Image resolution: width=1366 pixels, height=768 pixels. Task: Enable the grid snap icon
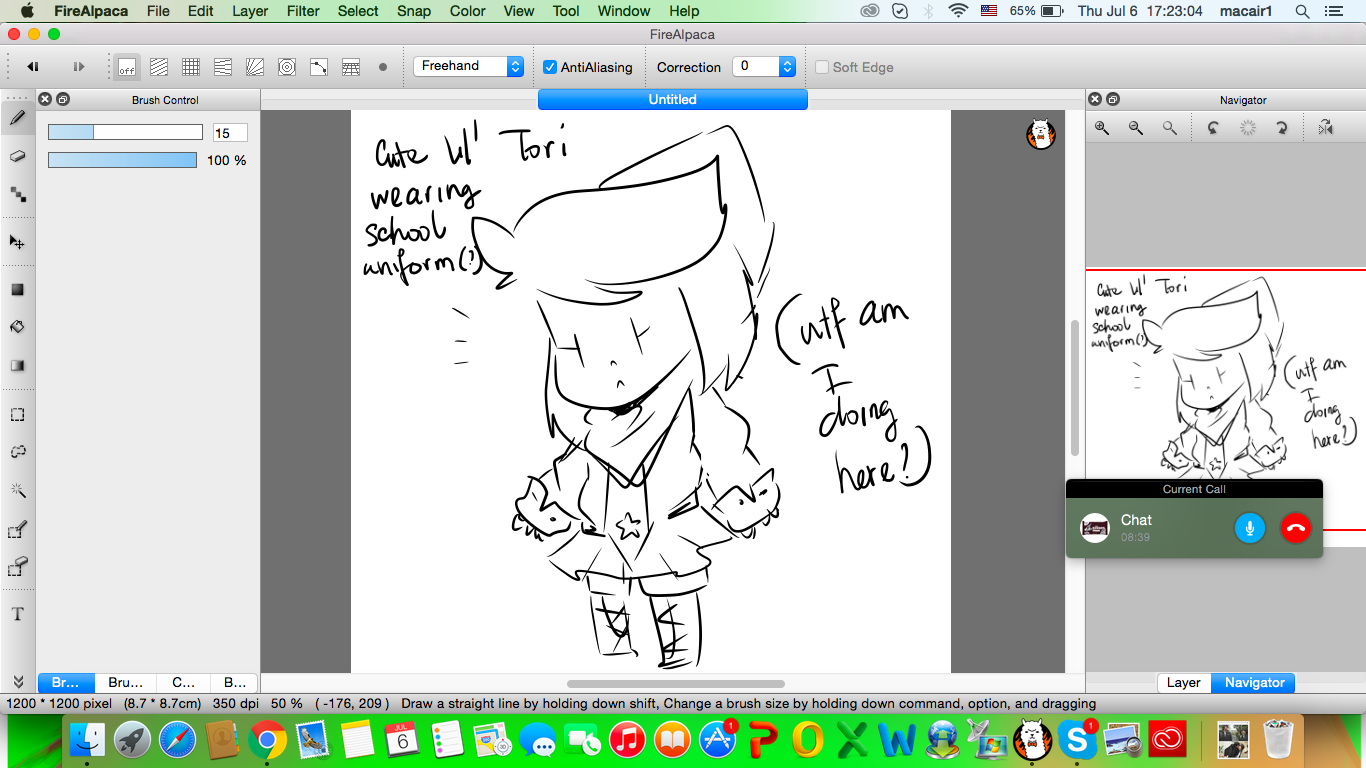(190, 67)
